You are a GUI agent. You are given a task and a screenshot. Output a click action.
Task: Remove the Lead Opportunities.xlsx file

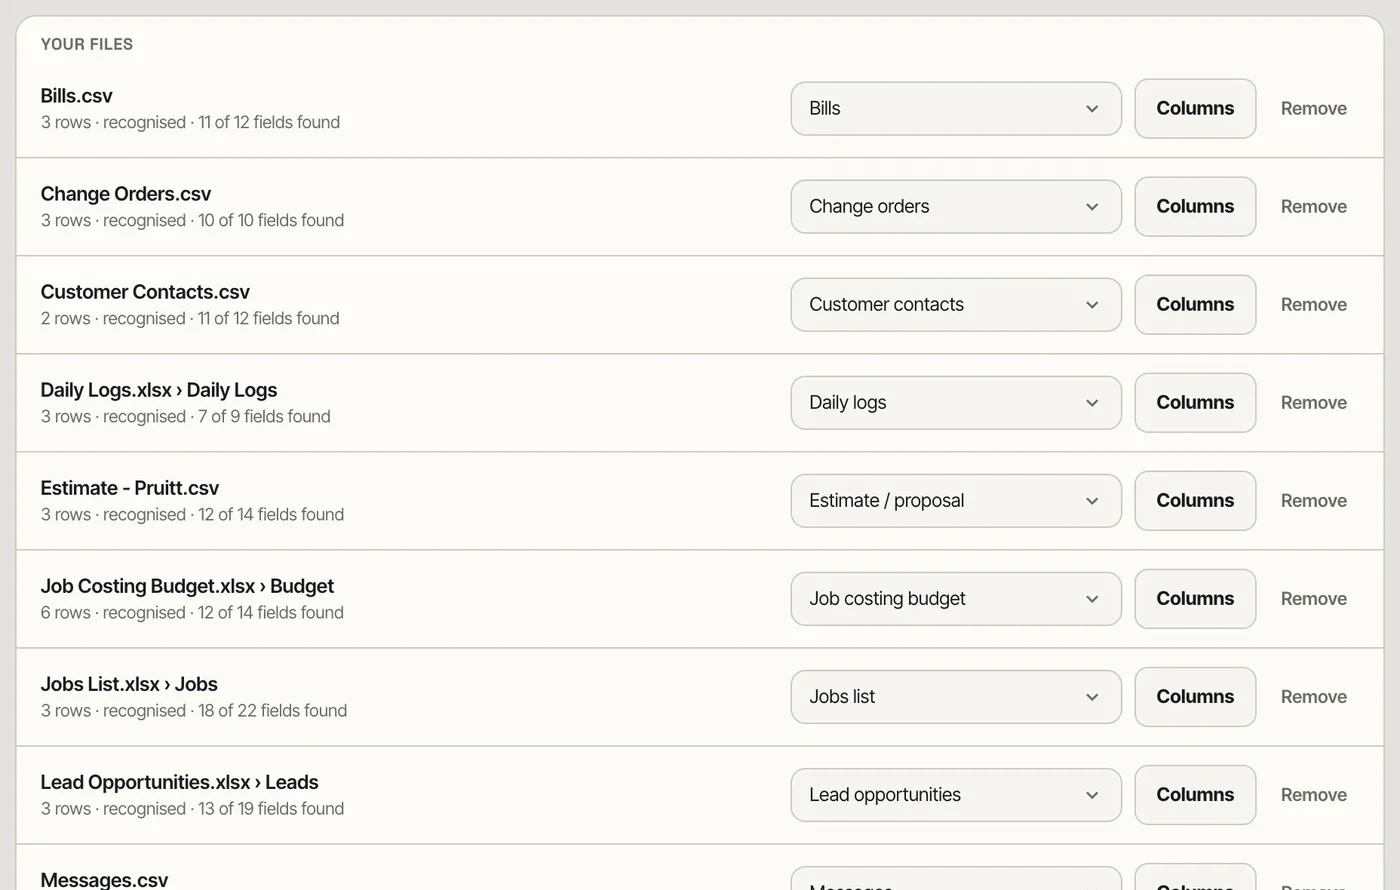tap(1313, 794)
